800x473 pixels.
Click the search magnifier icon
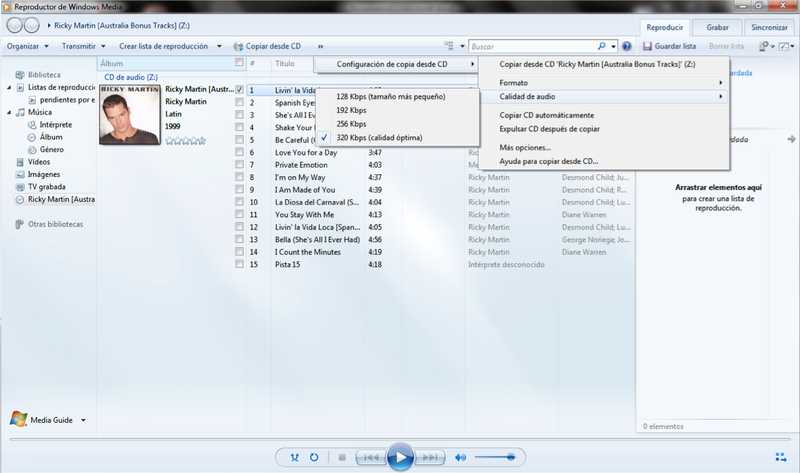pyautogui.click(x=602, y=46)
